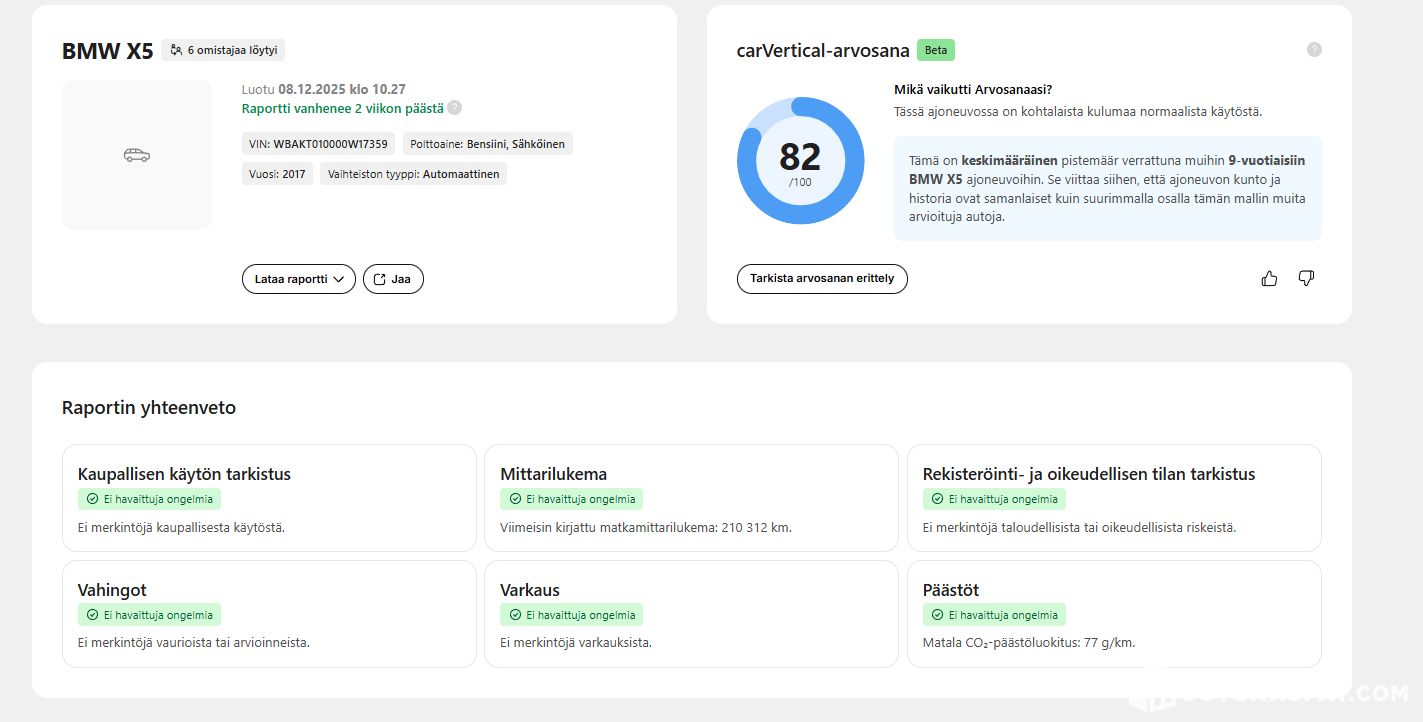
Task: Click the thumbs down rating icon
Action: 1305,278
